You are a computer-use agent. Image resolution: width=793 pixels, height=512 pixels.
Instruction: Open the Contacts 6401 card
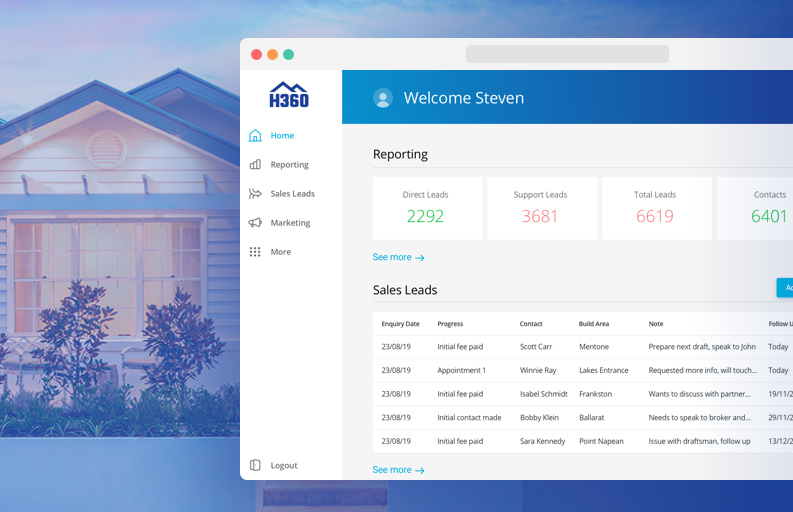click(x=755, y=208)
